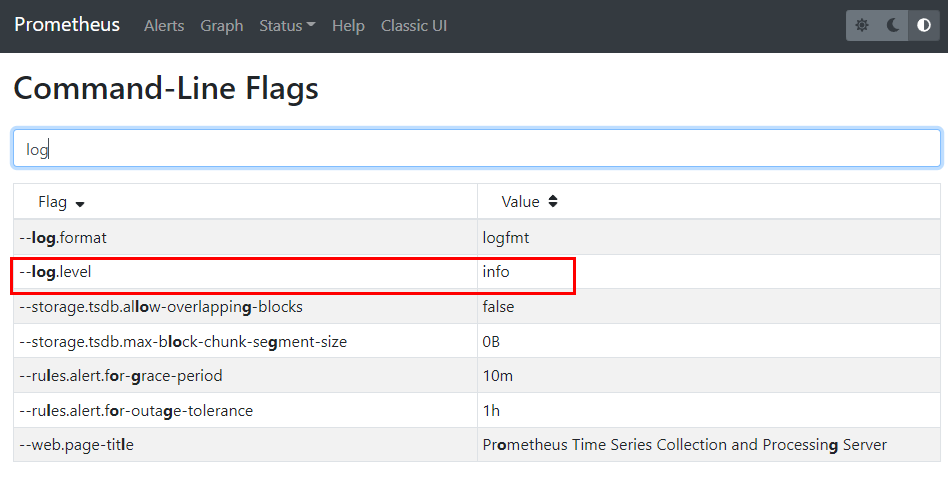948x478 pixels.
Task: Switch to Classic UI
Action: [x=414, y=26]
